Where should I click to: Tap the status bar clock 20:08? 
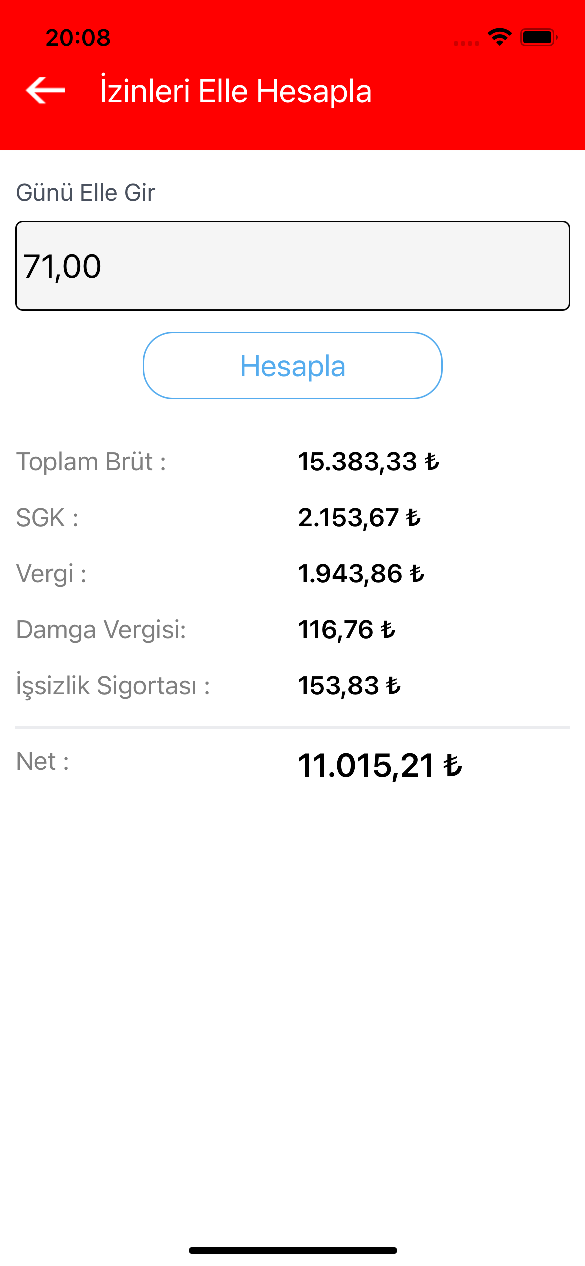click(x=78, y=38)
